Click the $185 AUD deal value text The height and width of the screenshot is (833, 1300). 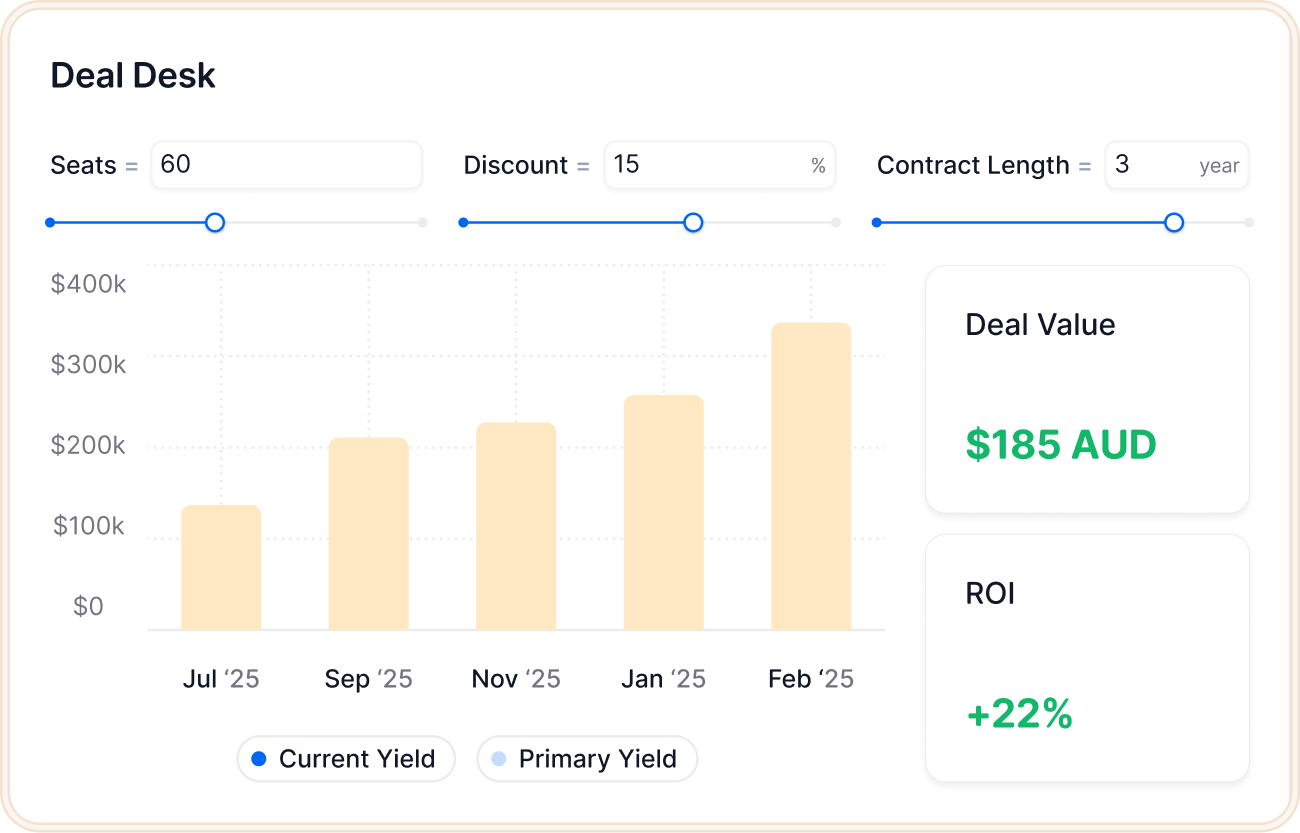pos(1060,446)
